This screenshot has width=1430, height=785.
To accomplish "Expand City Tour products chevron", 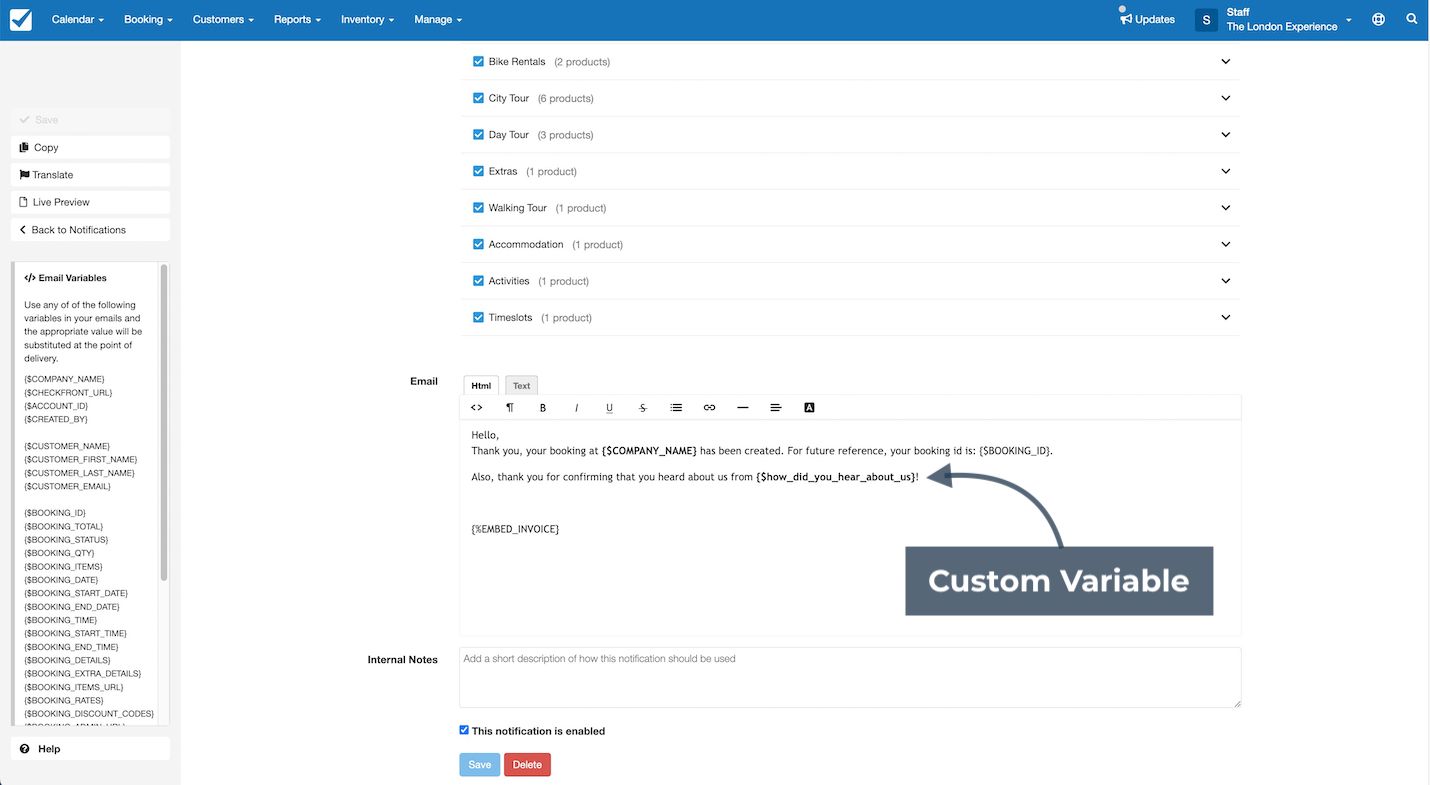I will tap(1226, 98).
